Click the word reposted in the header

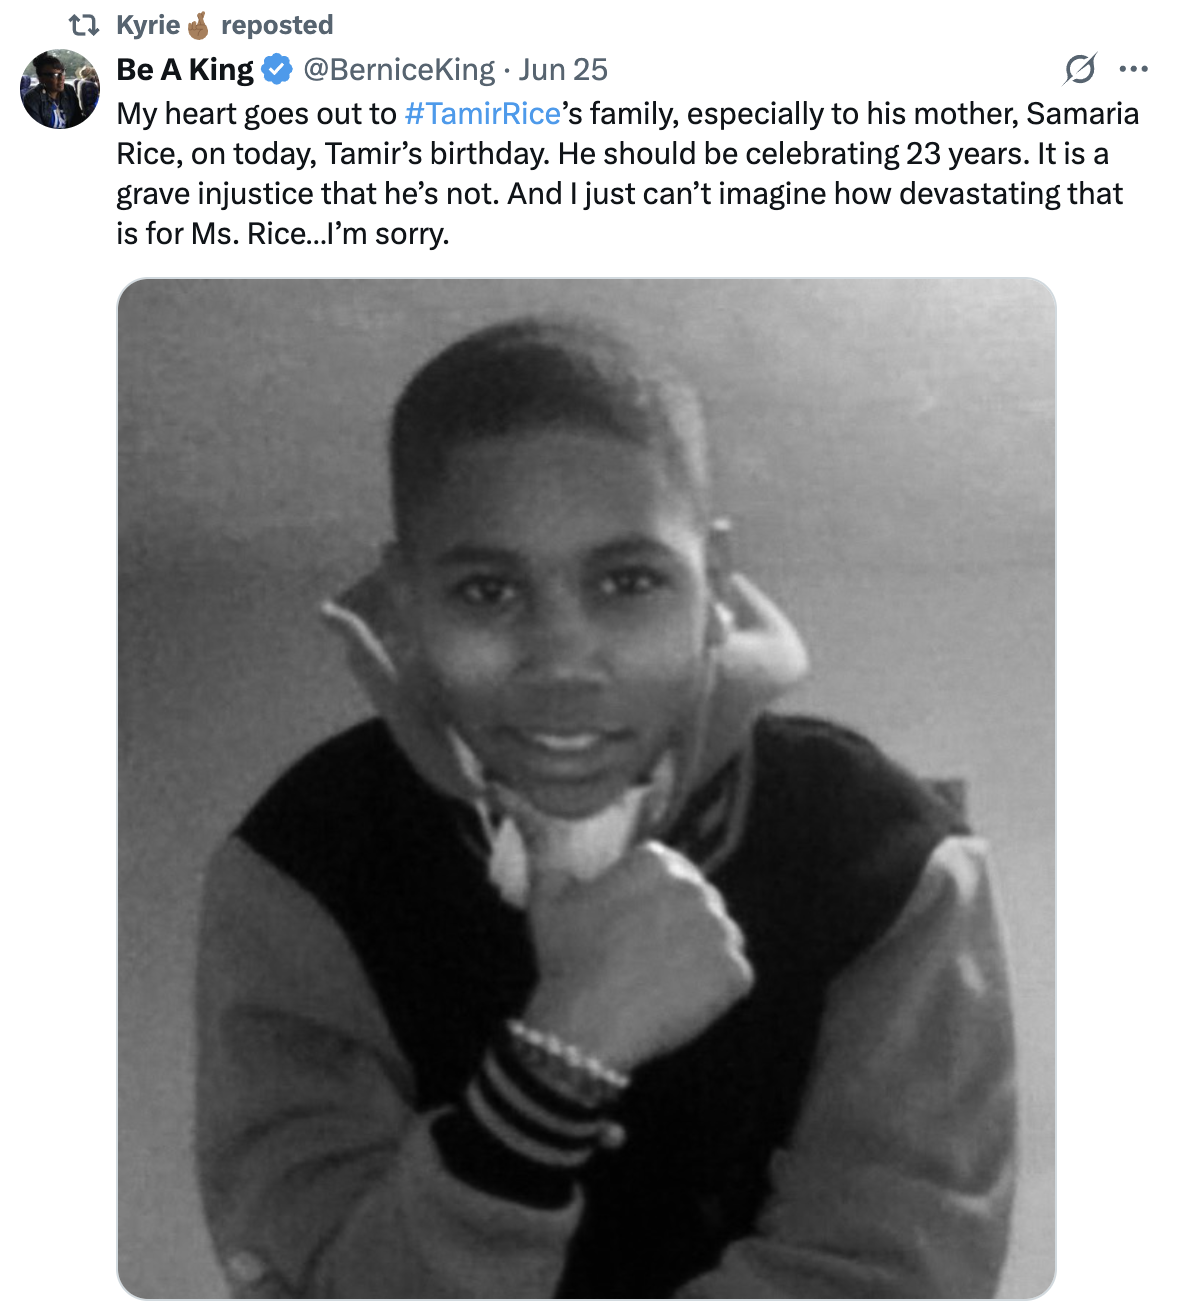277,25
